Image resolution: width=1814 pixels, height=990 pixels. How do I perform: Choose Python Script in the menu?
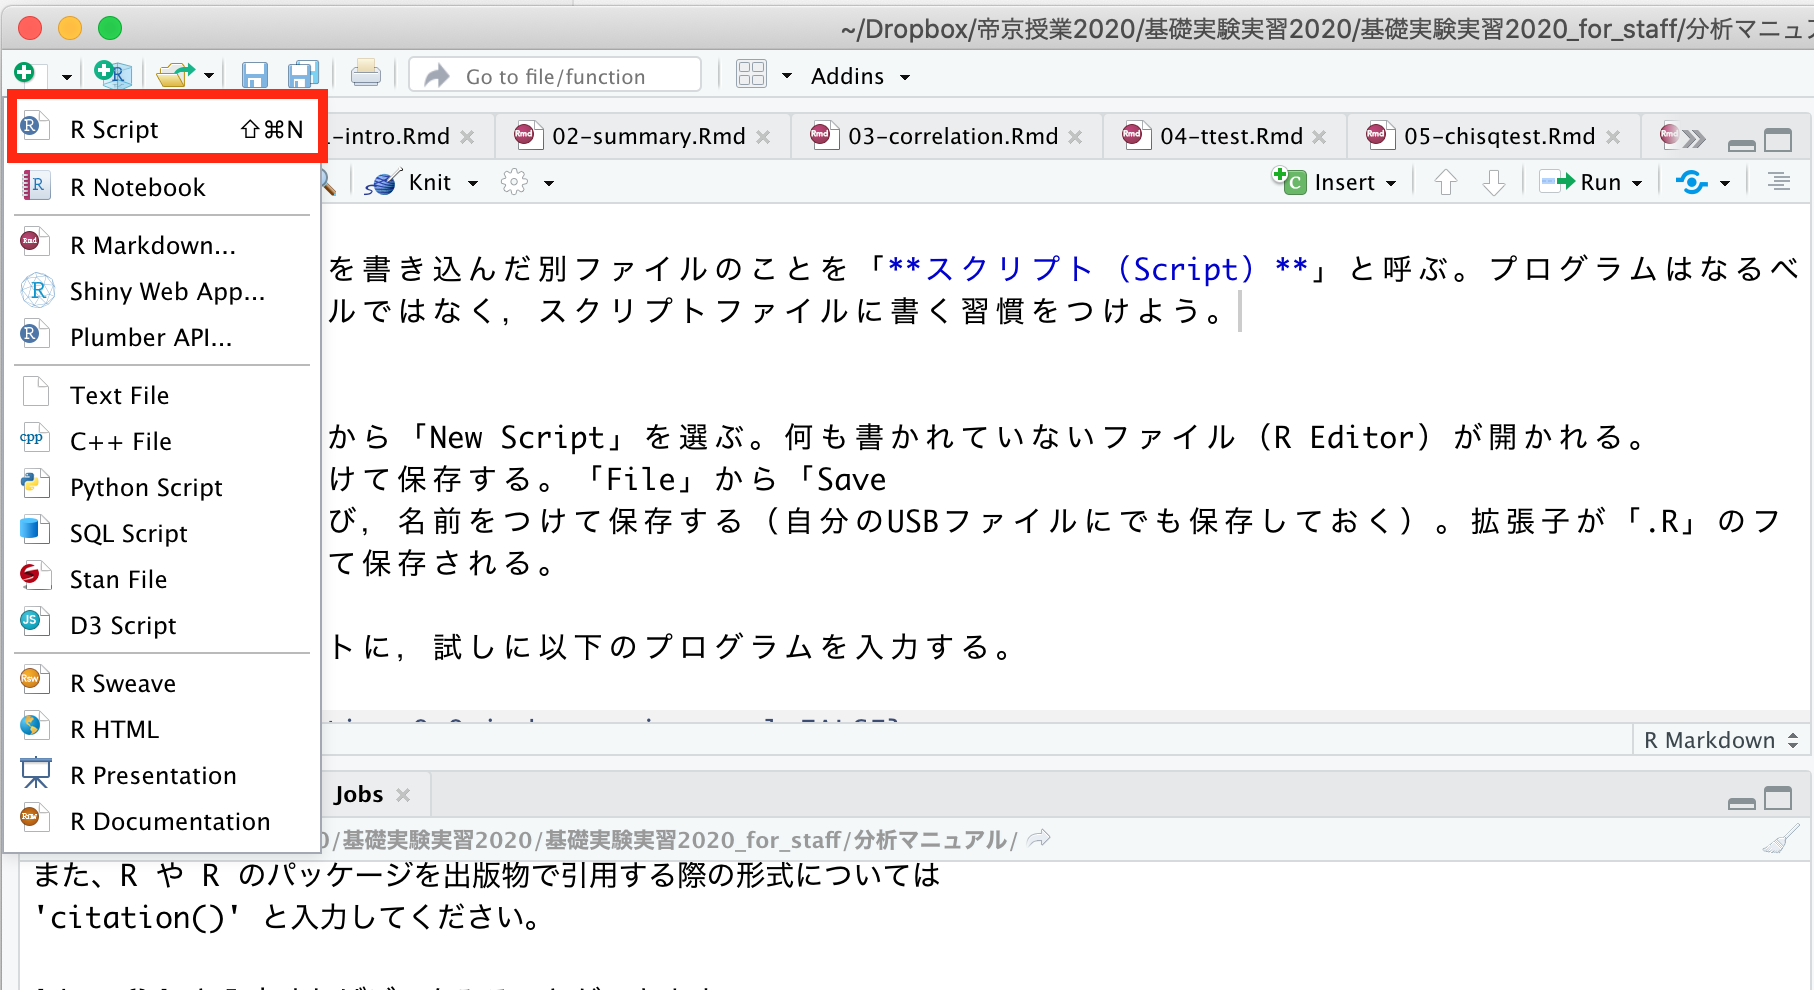pos(146,487)
